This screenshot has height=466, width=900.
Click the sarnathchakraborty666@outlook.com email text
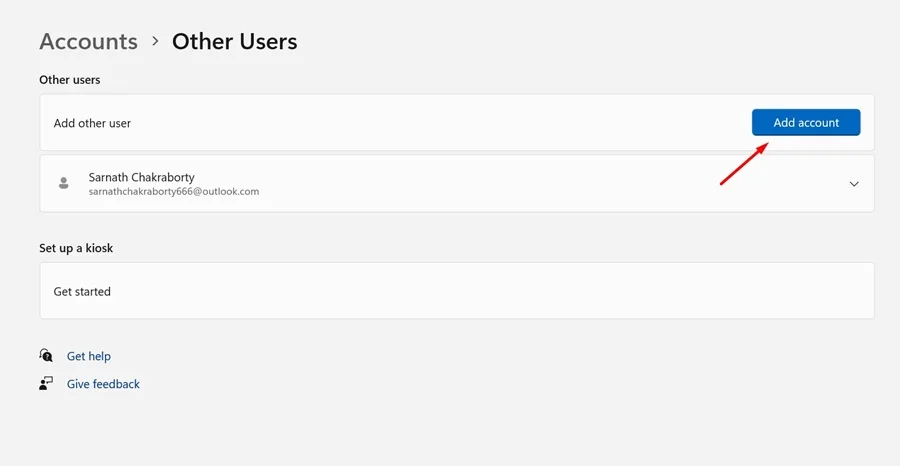[x=173, y=191]
